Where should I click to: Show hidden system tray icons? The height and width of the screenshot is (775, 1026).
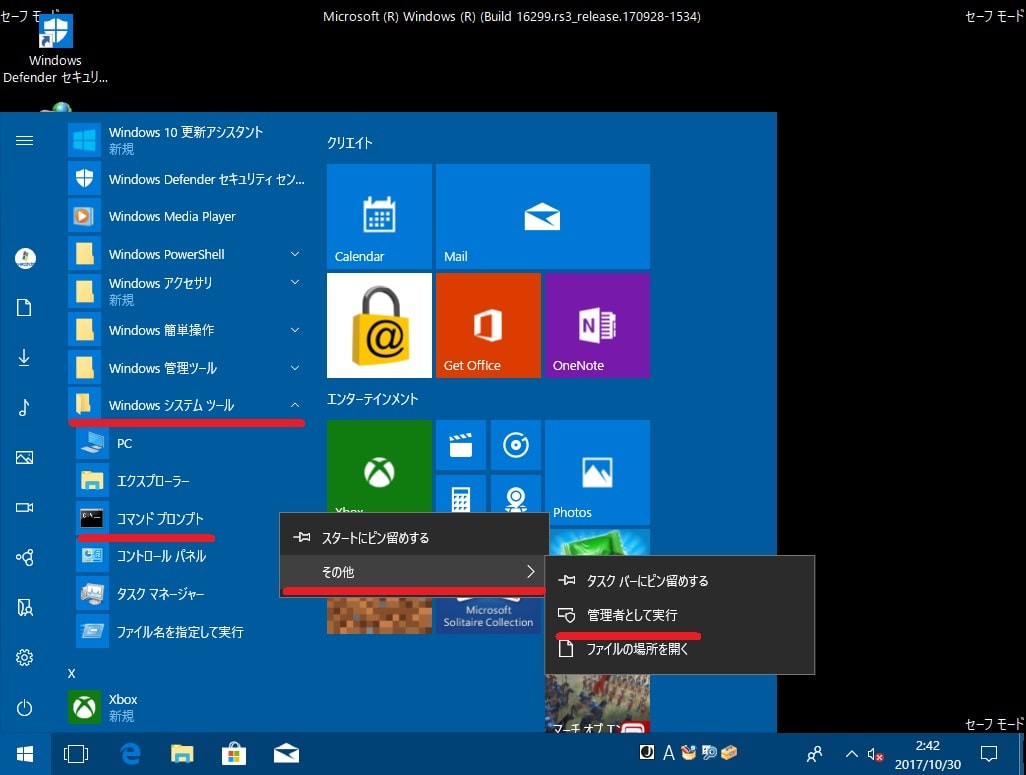coord(851,754)
